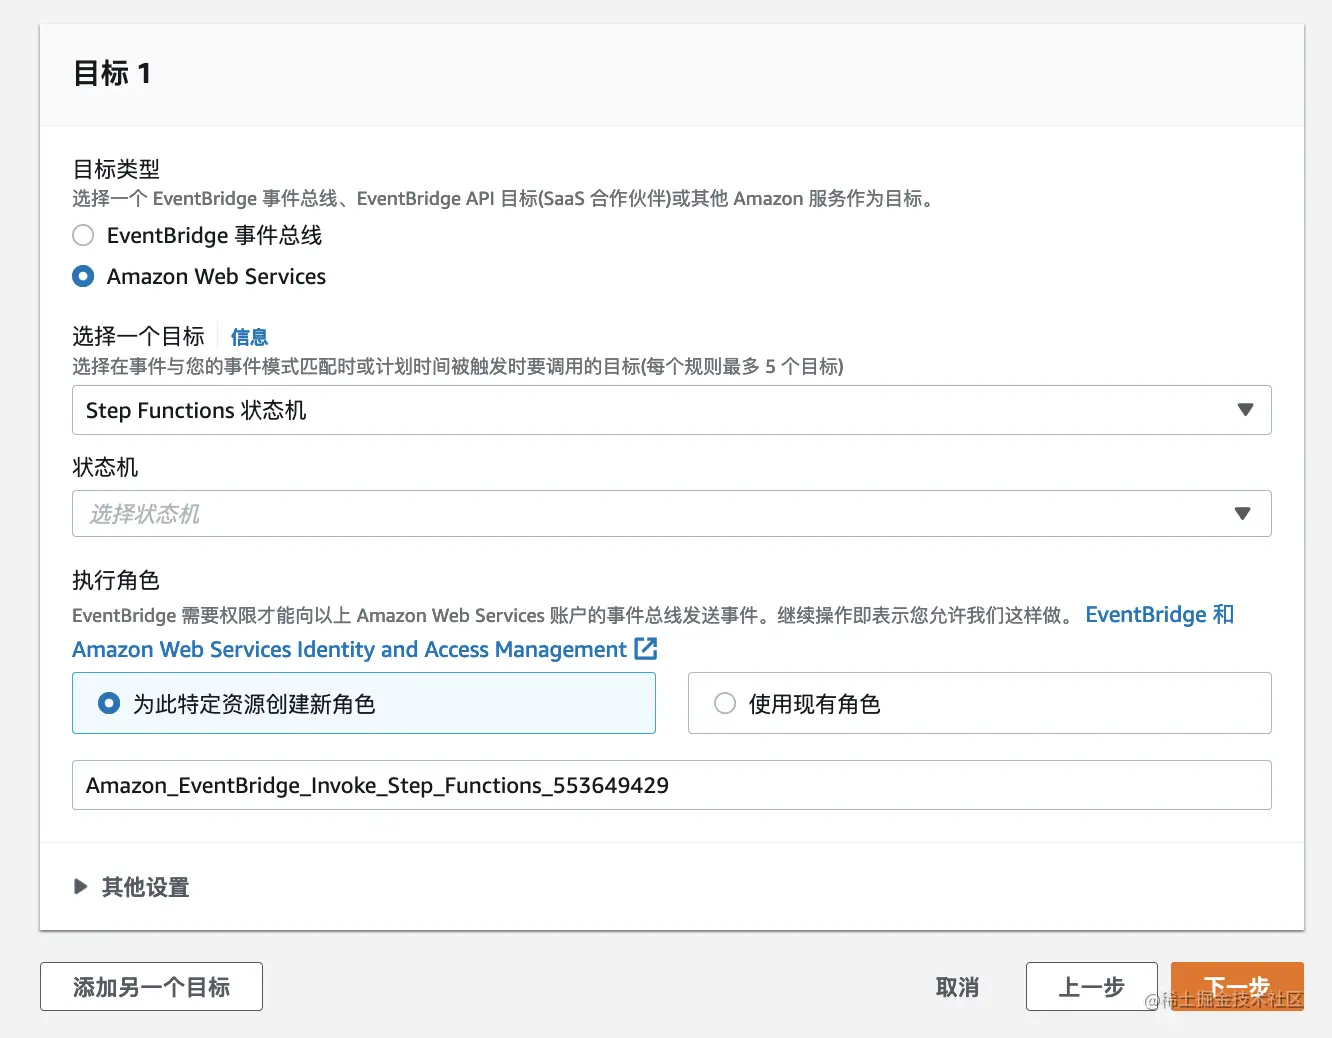Image resolution: width=1332 pixels, height=1038 pixels.
Task: Click the 选择一个目标 label
Action: (x=138, y=336)
